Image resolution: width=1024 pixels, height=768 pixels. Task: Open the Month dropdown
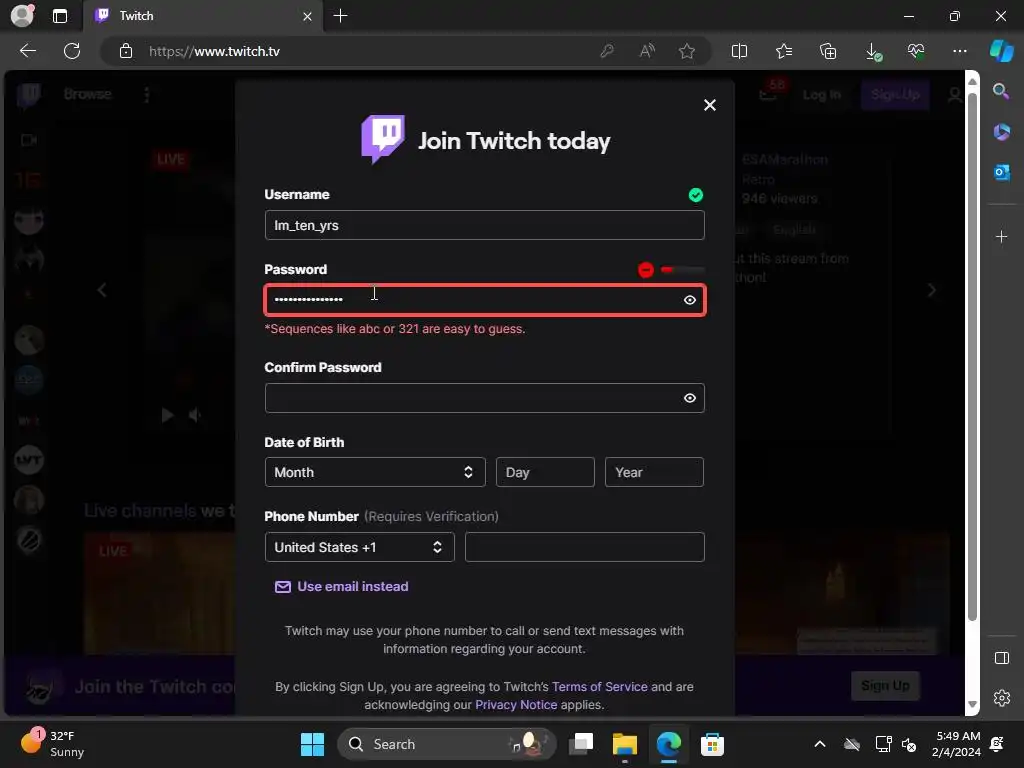(x=375, y=472)
